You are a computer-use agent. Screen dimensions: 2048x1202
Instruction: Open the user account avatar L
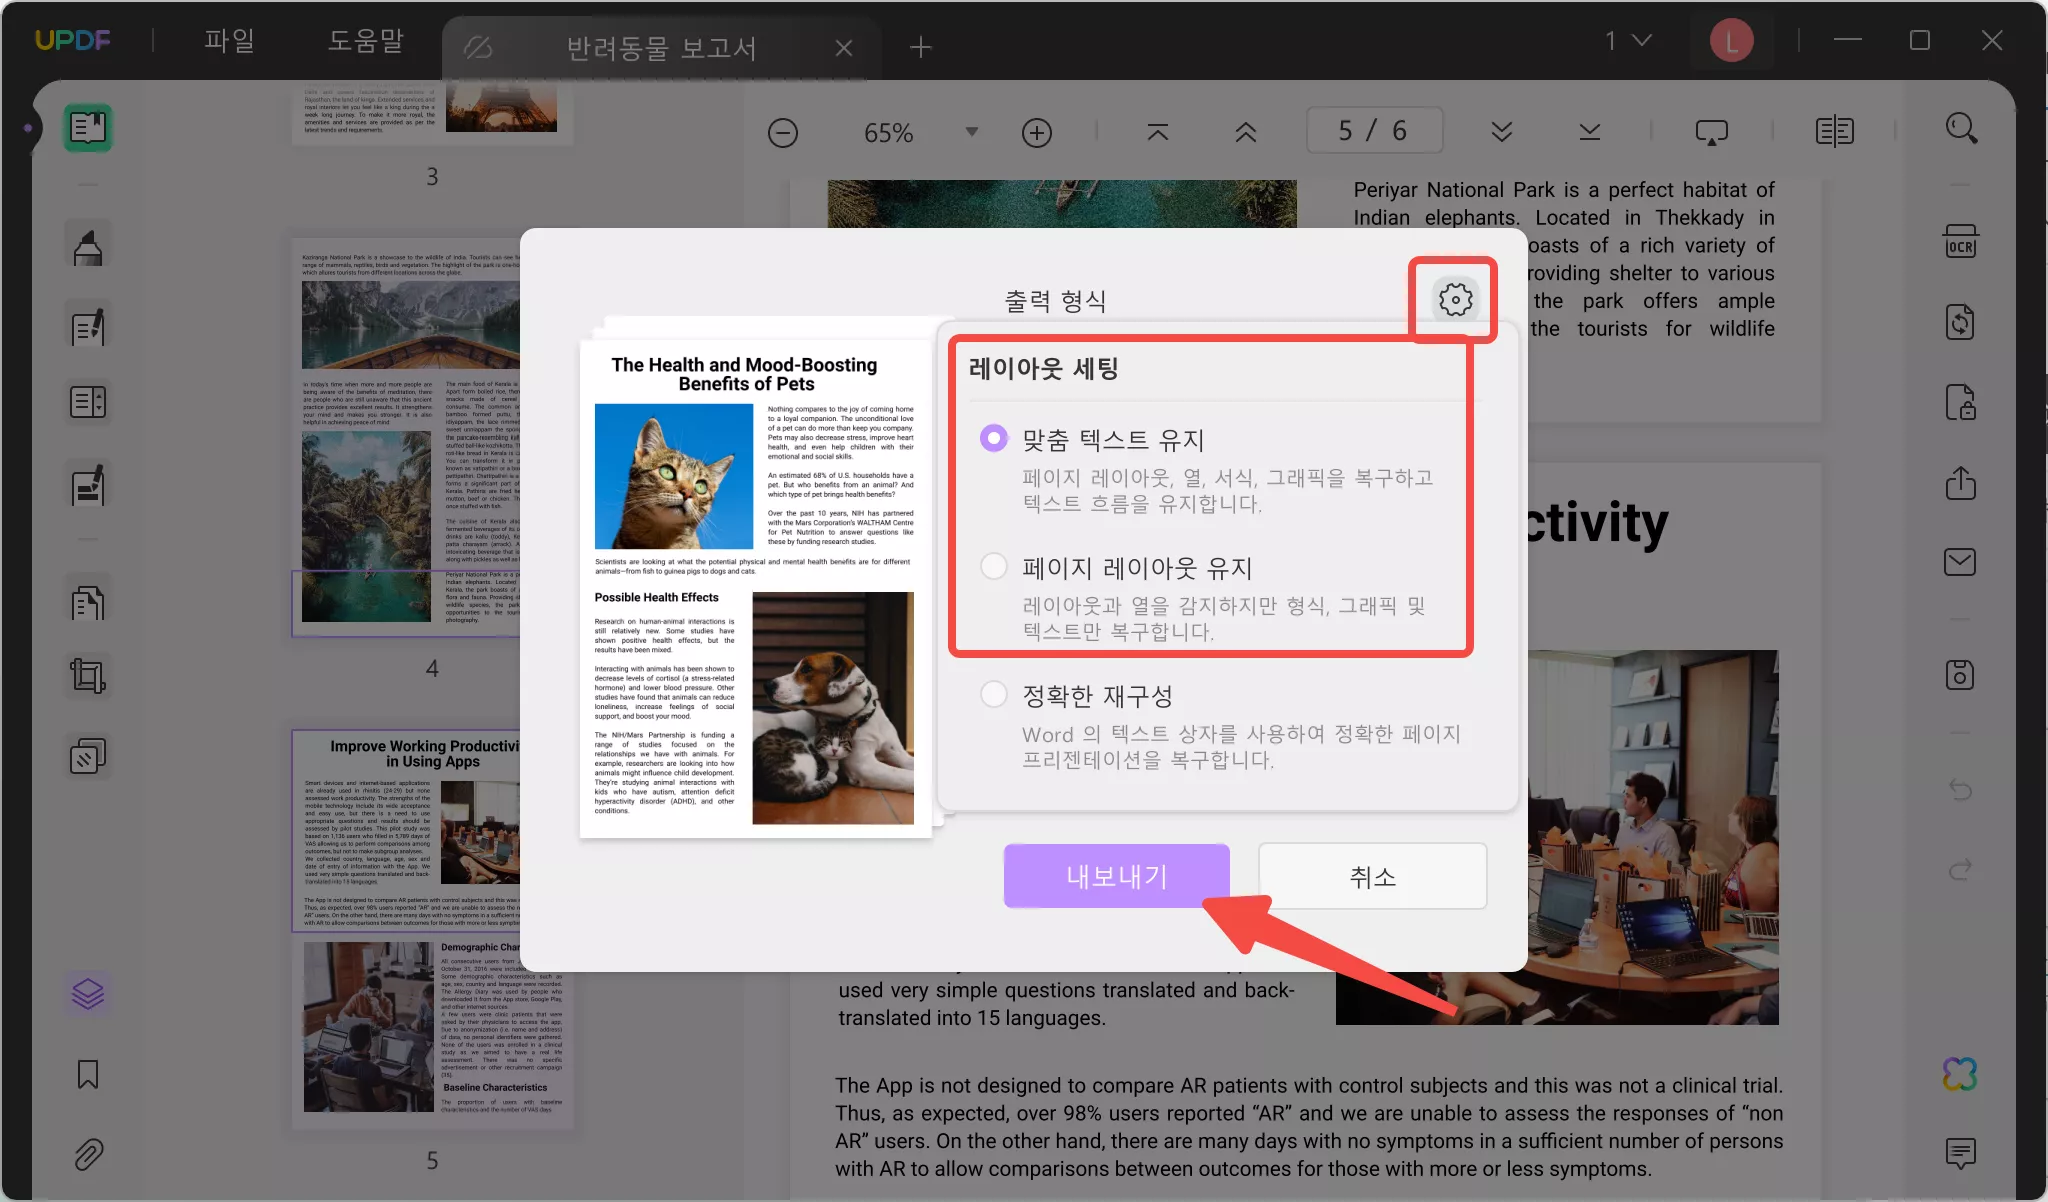pos(1731,41)
